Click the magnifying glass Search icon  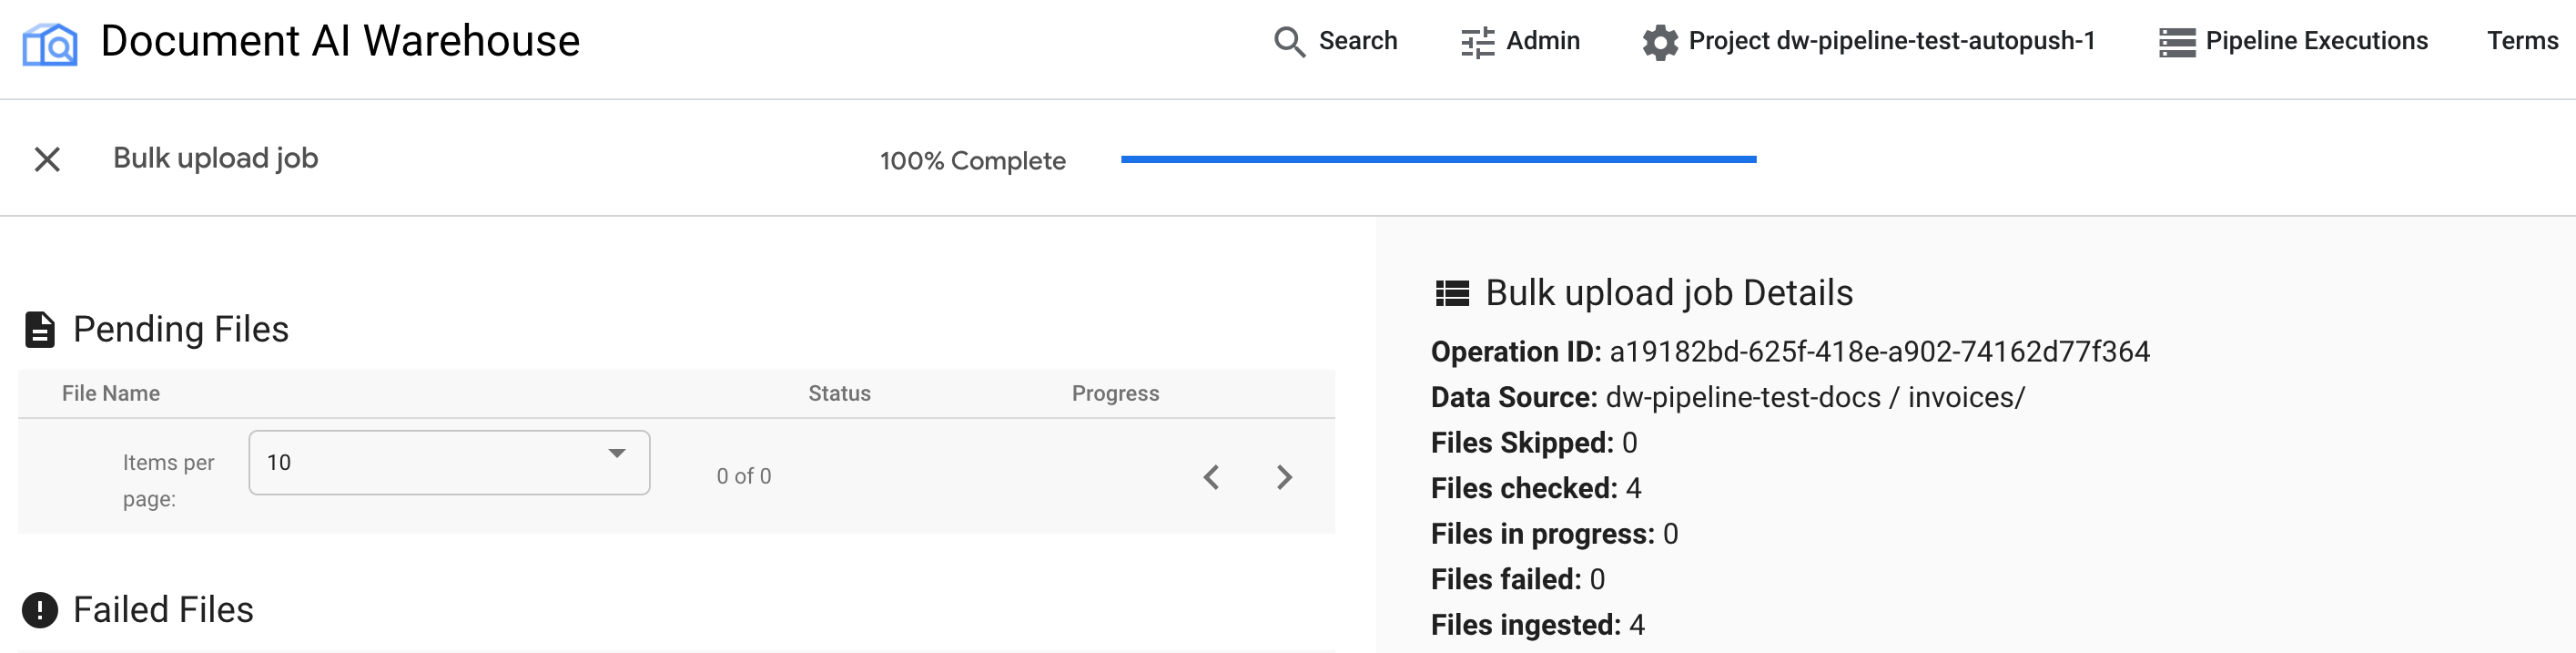tap(1289, 42)
